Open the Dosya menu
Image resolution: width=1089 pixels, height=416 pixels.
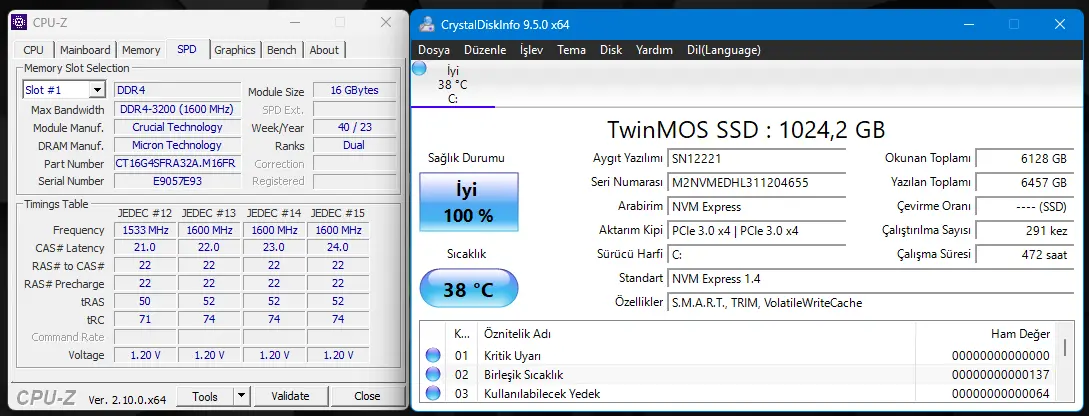pos(434,50)
